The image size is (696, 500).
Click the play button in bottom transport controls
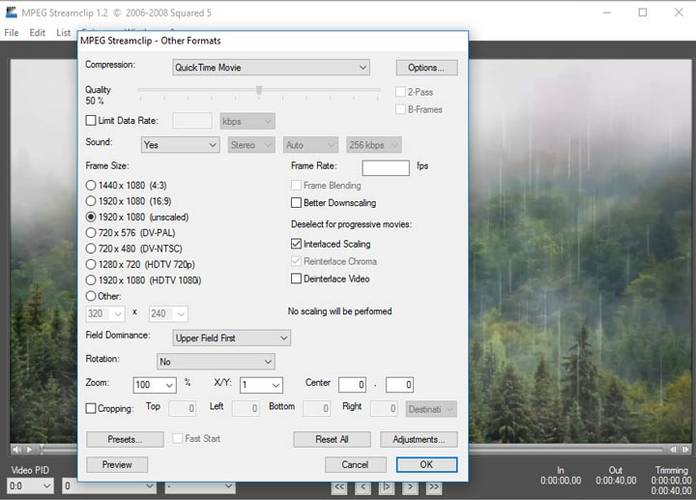pos(386,487)
